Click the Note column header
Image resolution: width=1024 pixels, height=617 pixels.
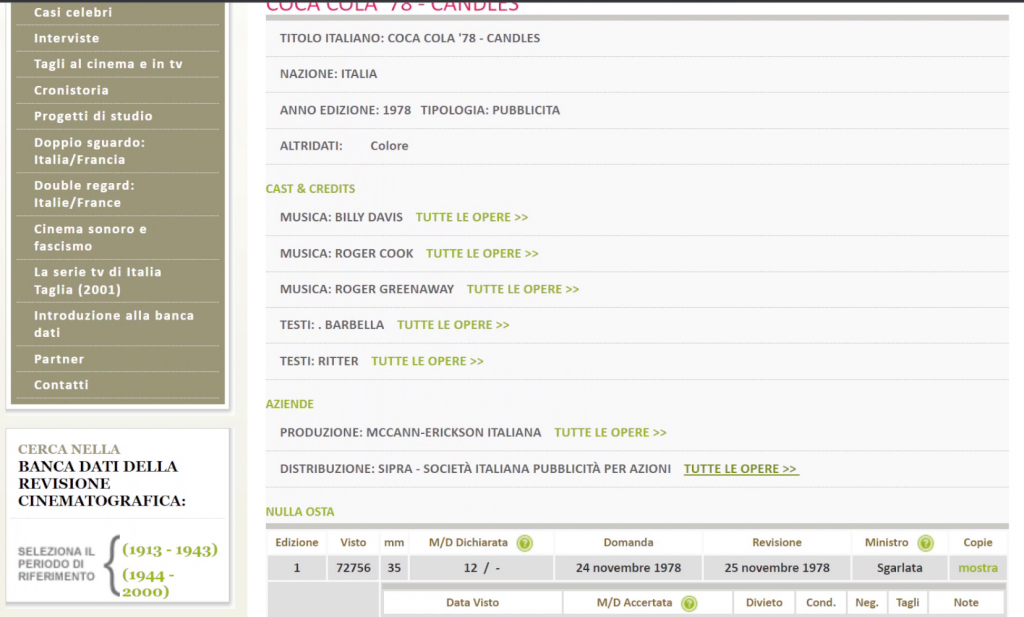[966, 603]
